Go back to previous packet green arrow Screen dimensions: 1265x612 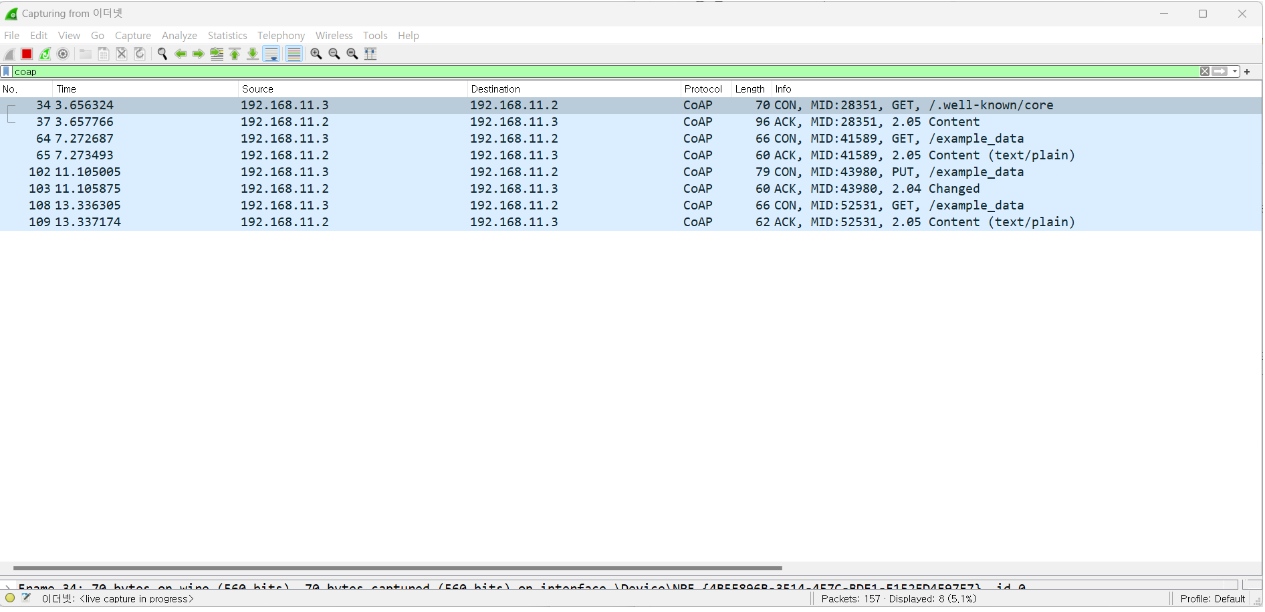pos(180,54)
